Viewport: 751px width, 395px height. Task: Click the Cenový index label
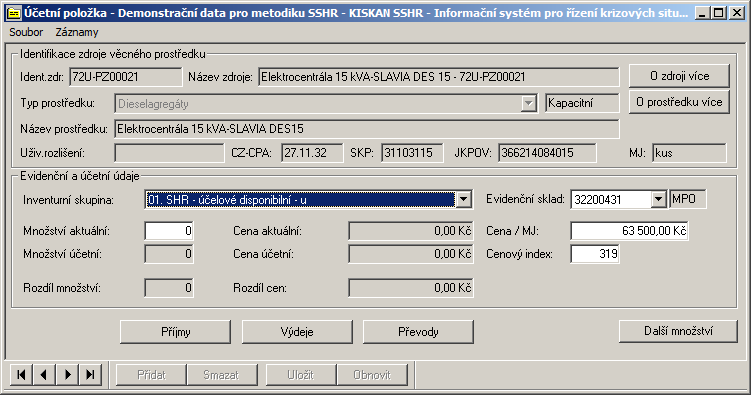point(519,254)
